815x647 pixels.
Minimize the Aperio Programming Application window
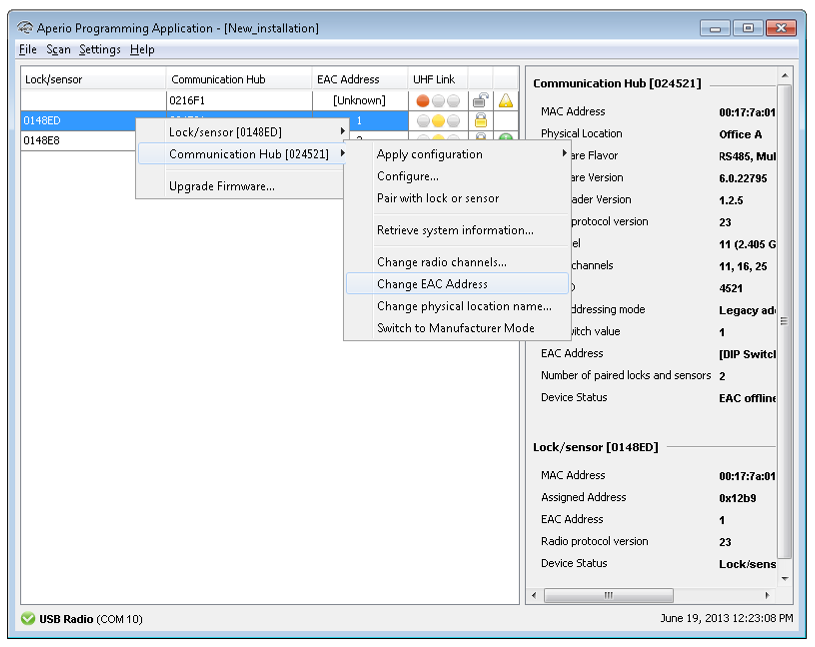715,28
